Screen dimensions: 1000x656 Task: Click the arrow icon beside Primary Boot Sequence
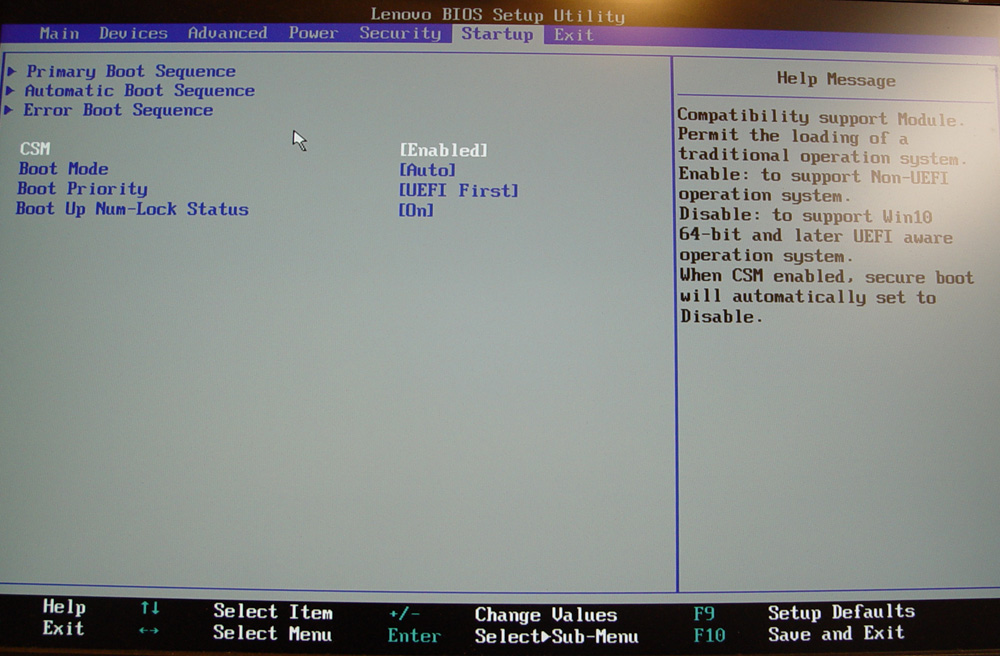11,71
